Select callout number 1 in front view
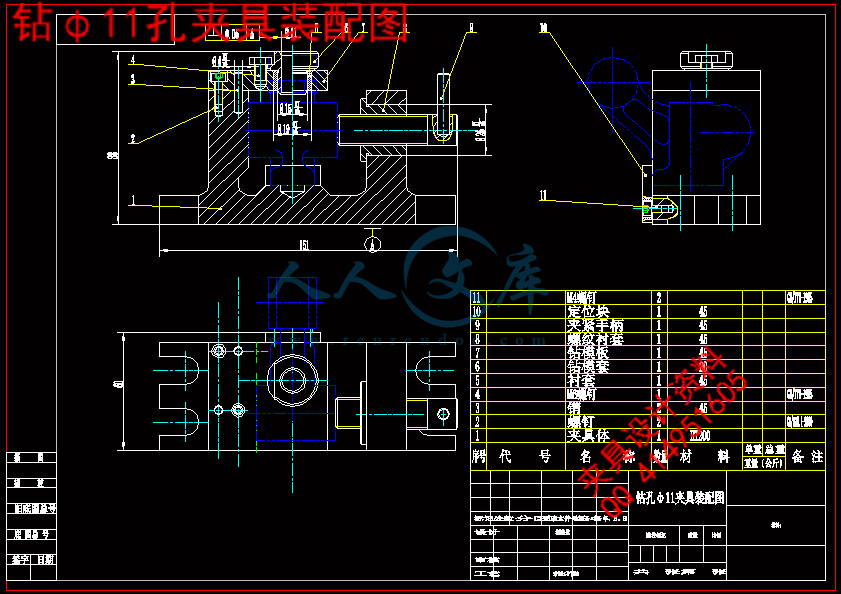Screen dimensions: 841x594 click(x=131, y=201)
